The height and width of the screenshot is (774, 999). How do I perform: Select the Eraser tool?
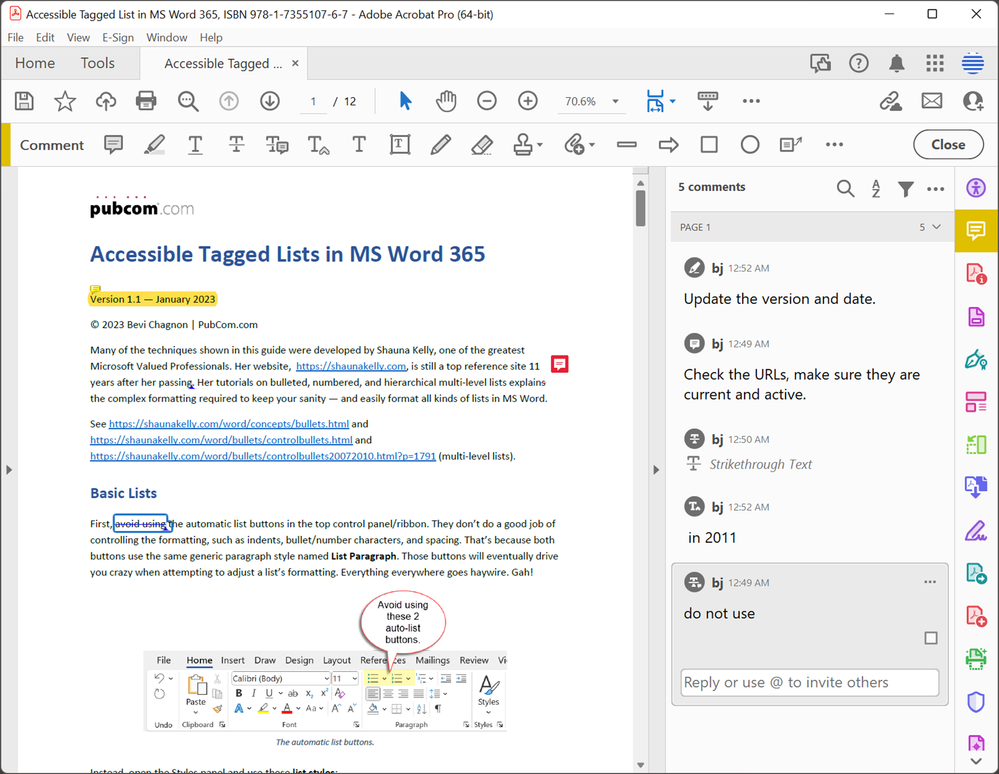tap(481, 145)
